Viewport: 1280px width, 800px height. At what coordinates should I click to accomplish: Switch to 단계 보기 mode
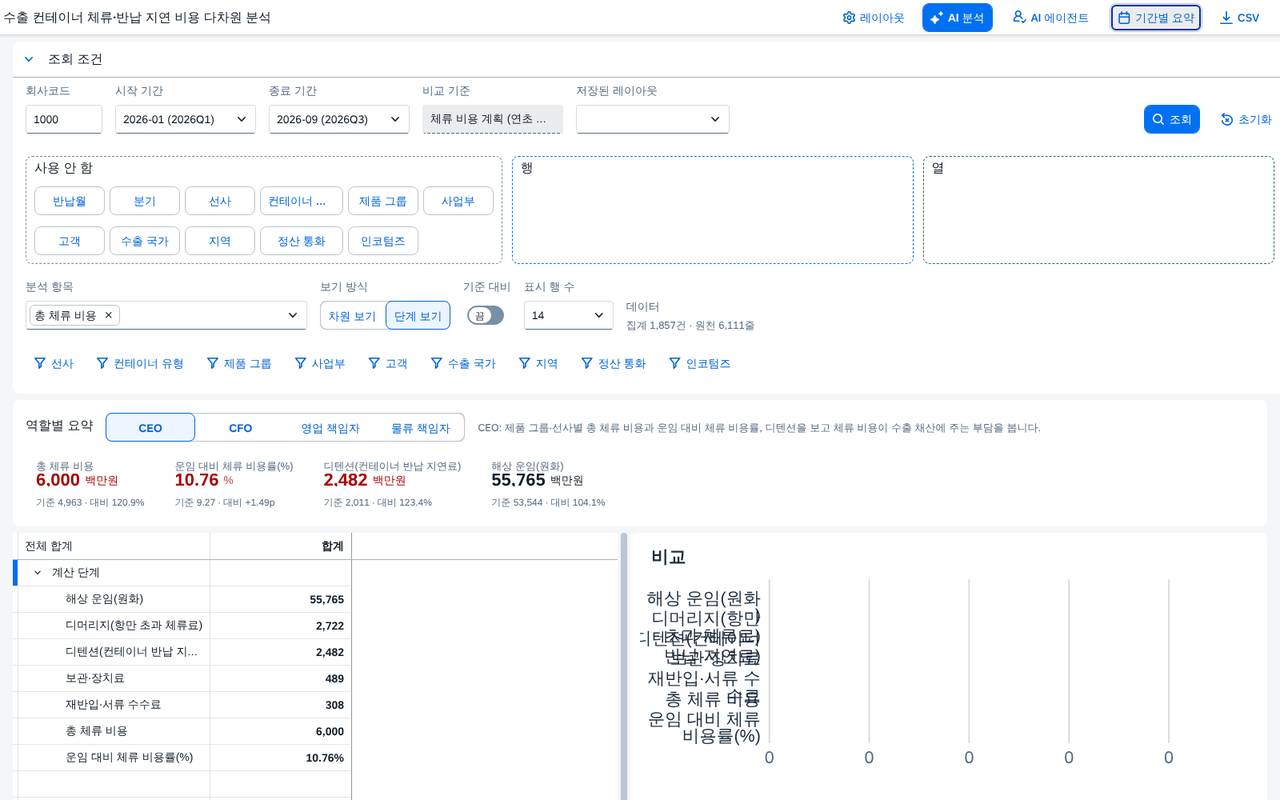(x=418, y=316)
